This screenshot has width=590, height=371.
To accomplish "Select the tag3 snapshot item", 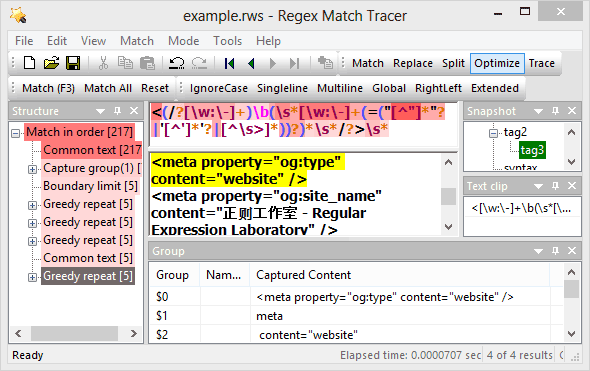I will point(532,150).
